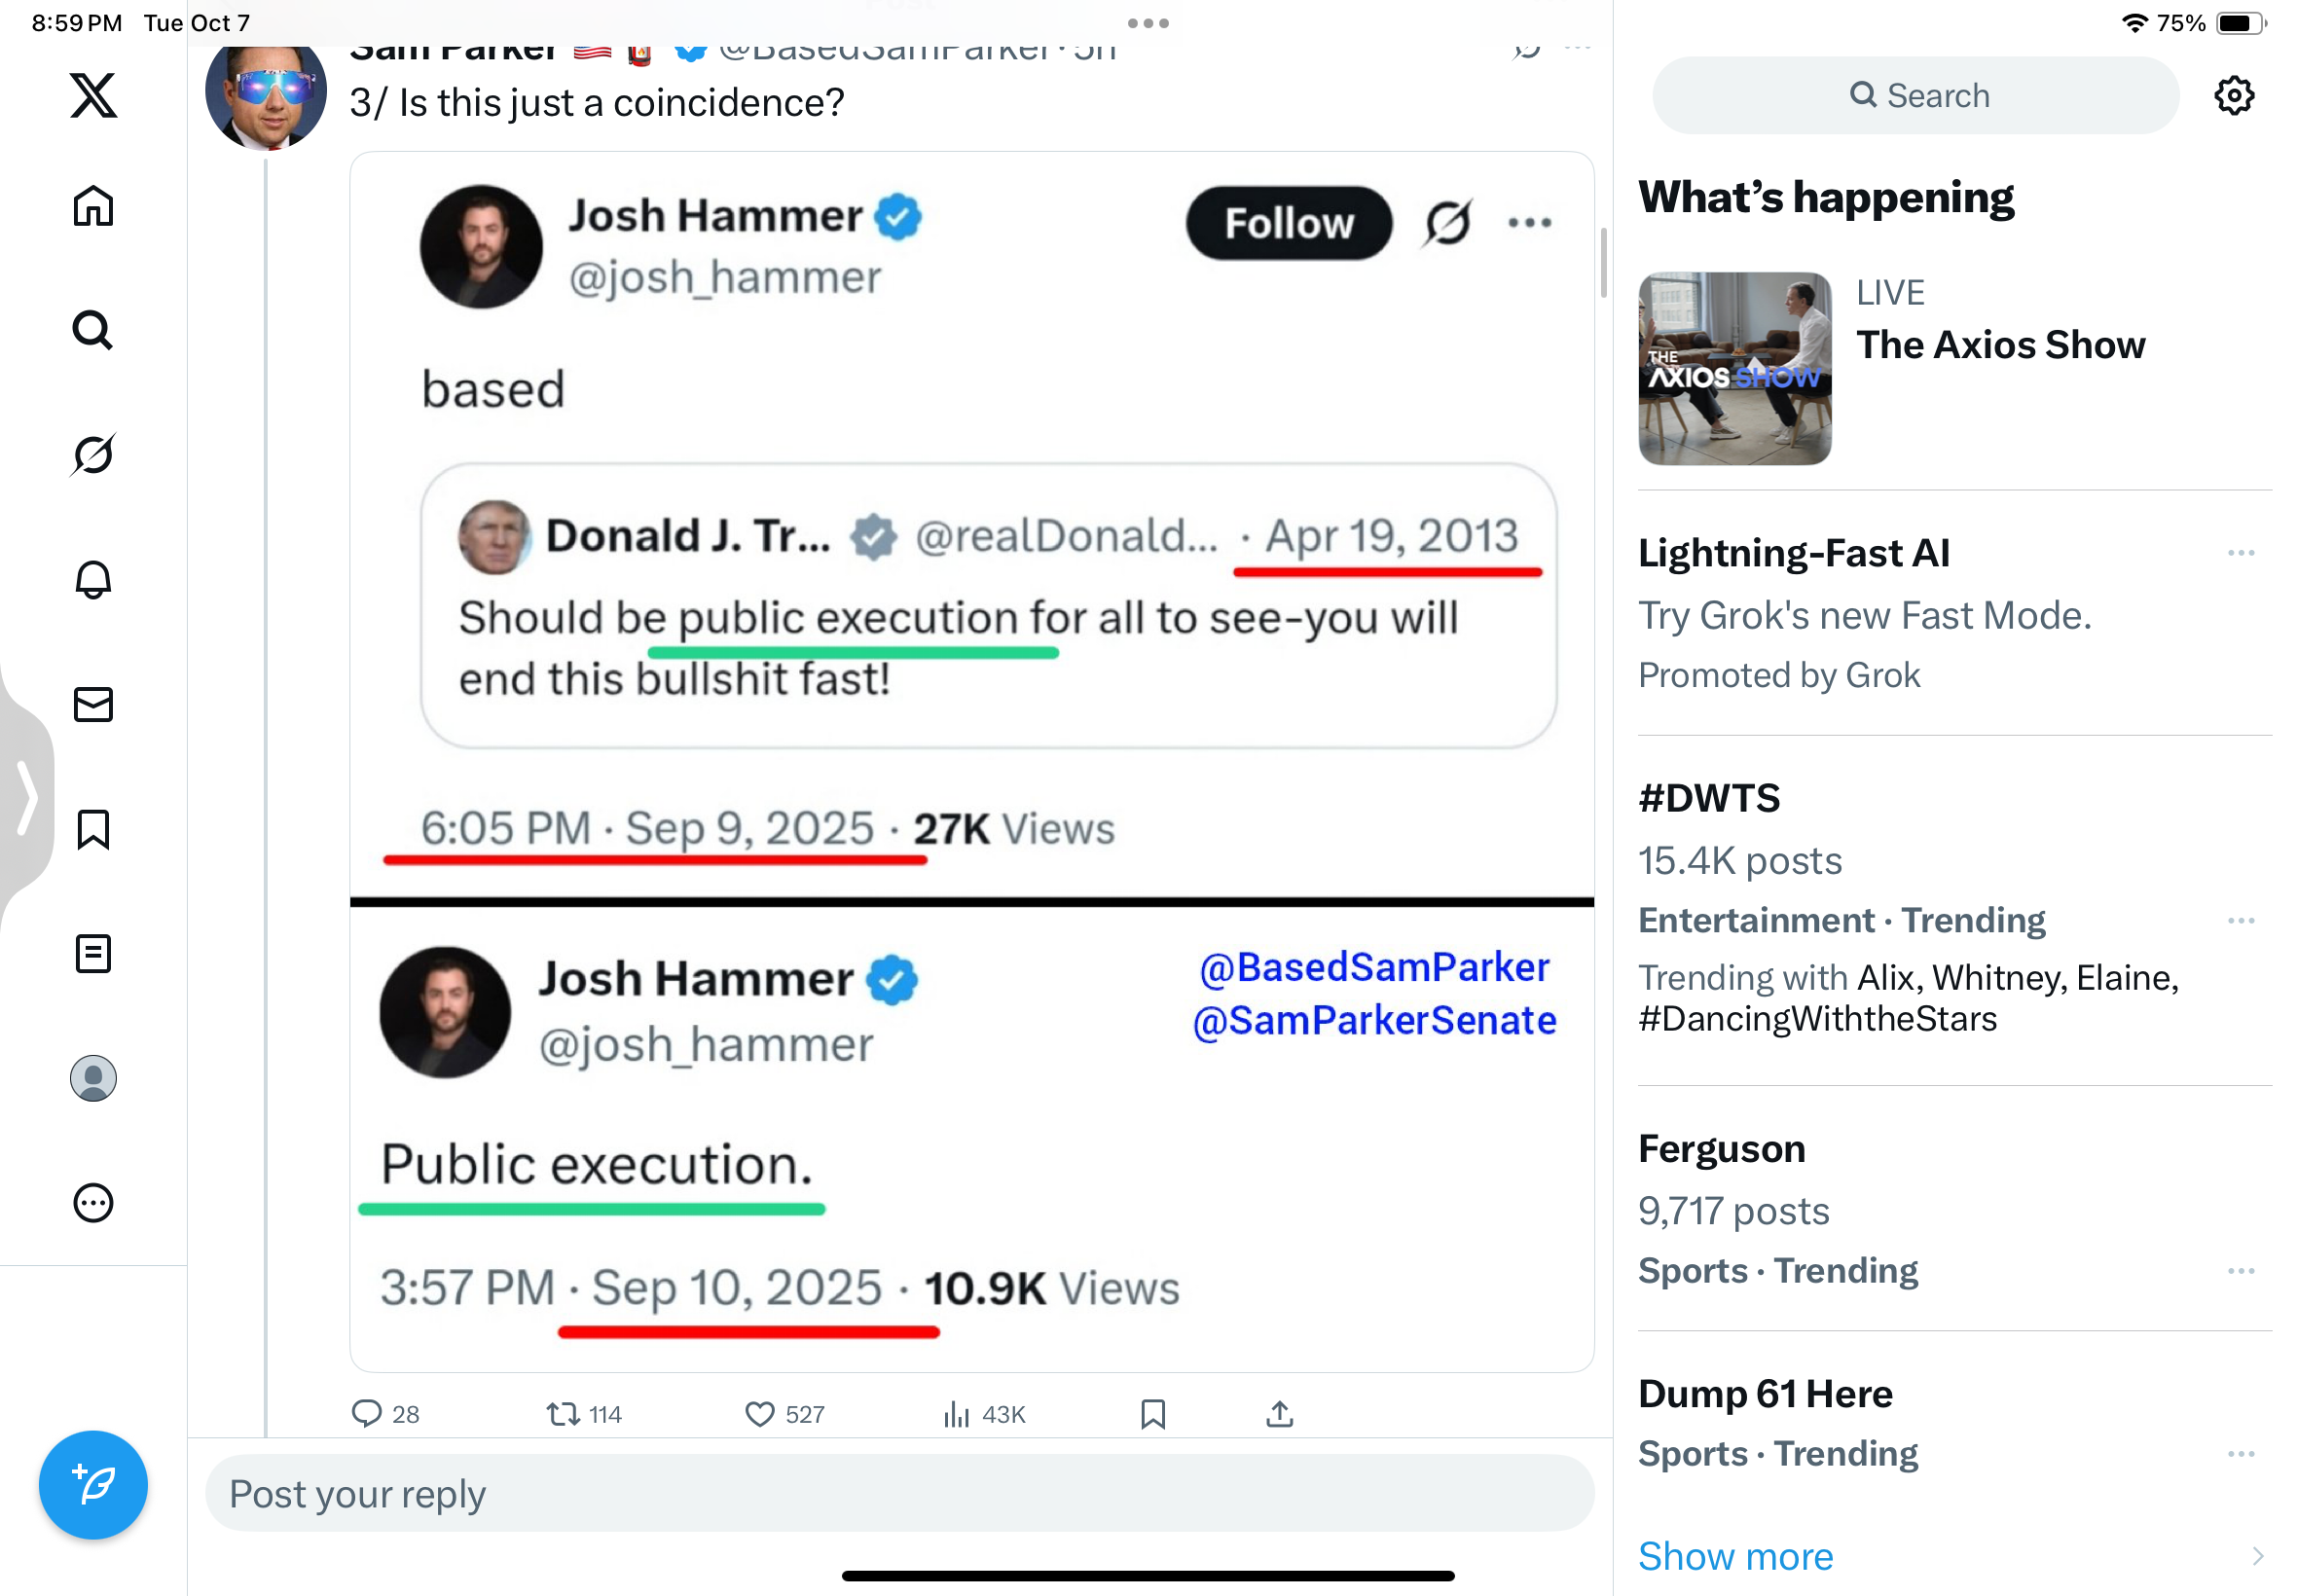The width and height of the screenshot is (2297, 1596).
Task: Open Bookmarks in the sidebar
Action: pos(93,829)
